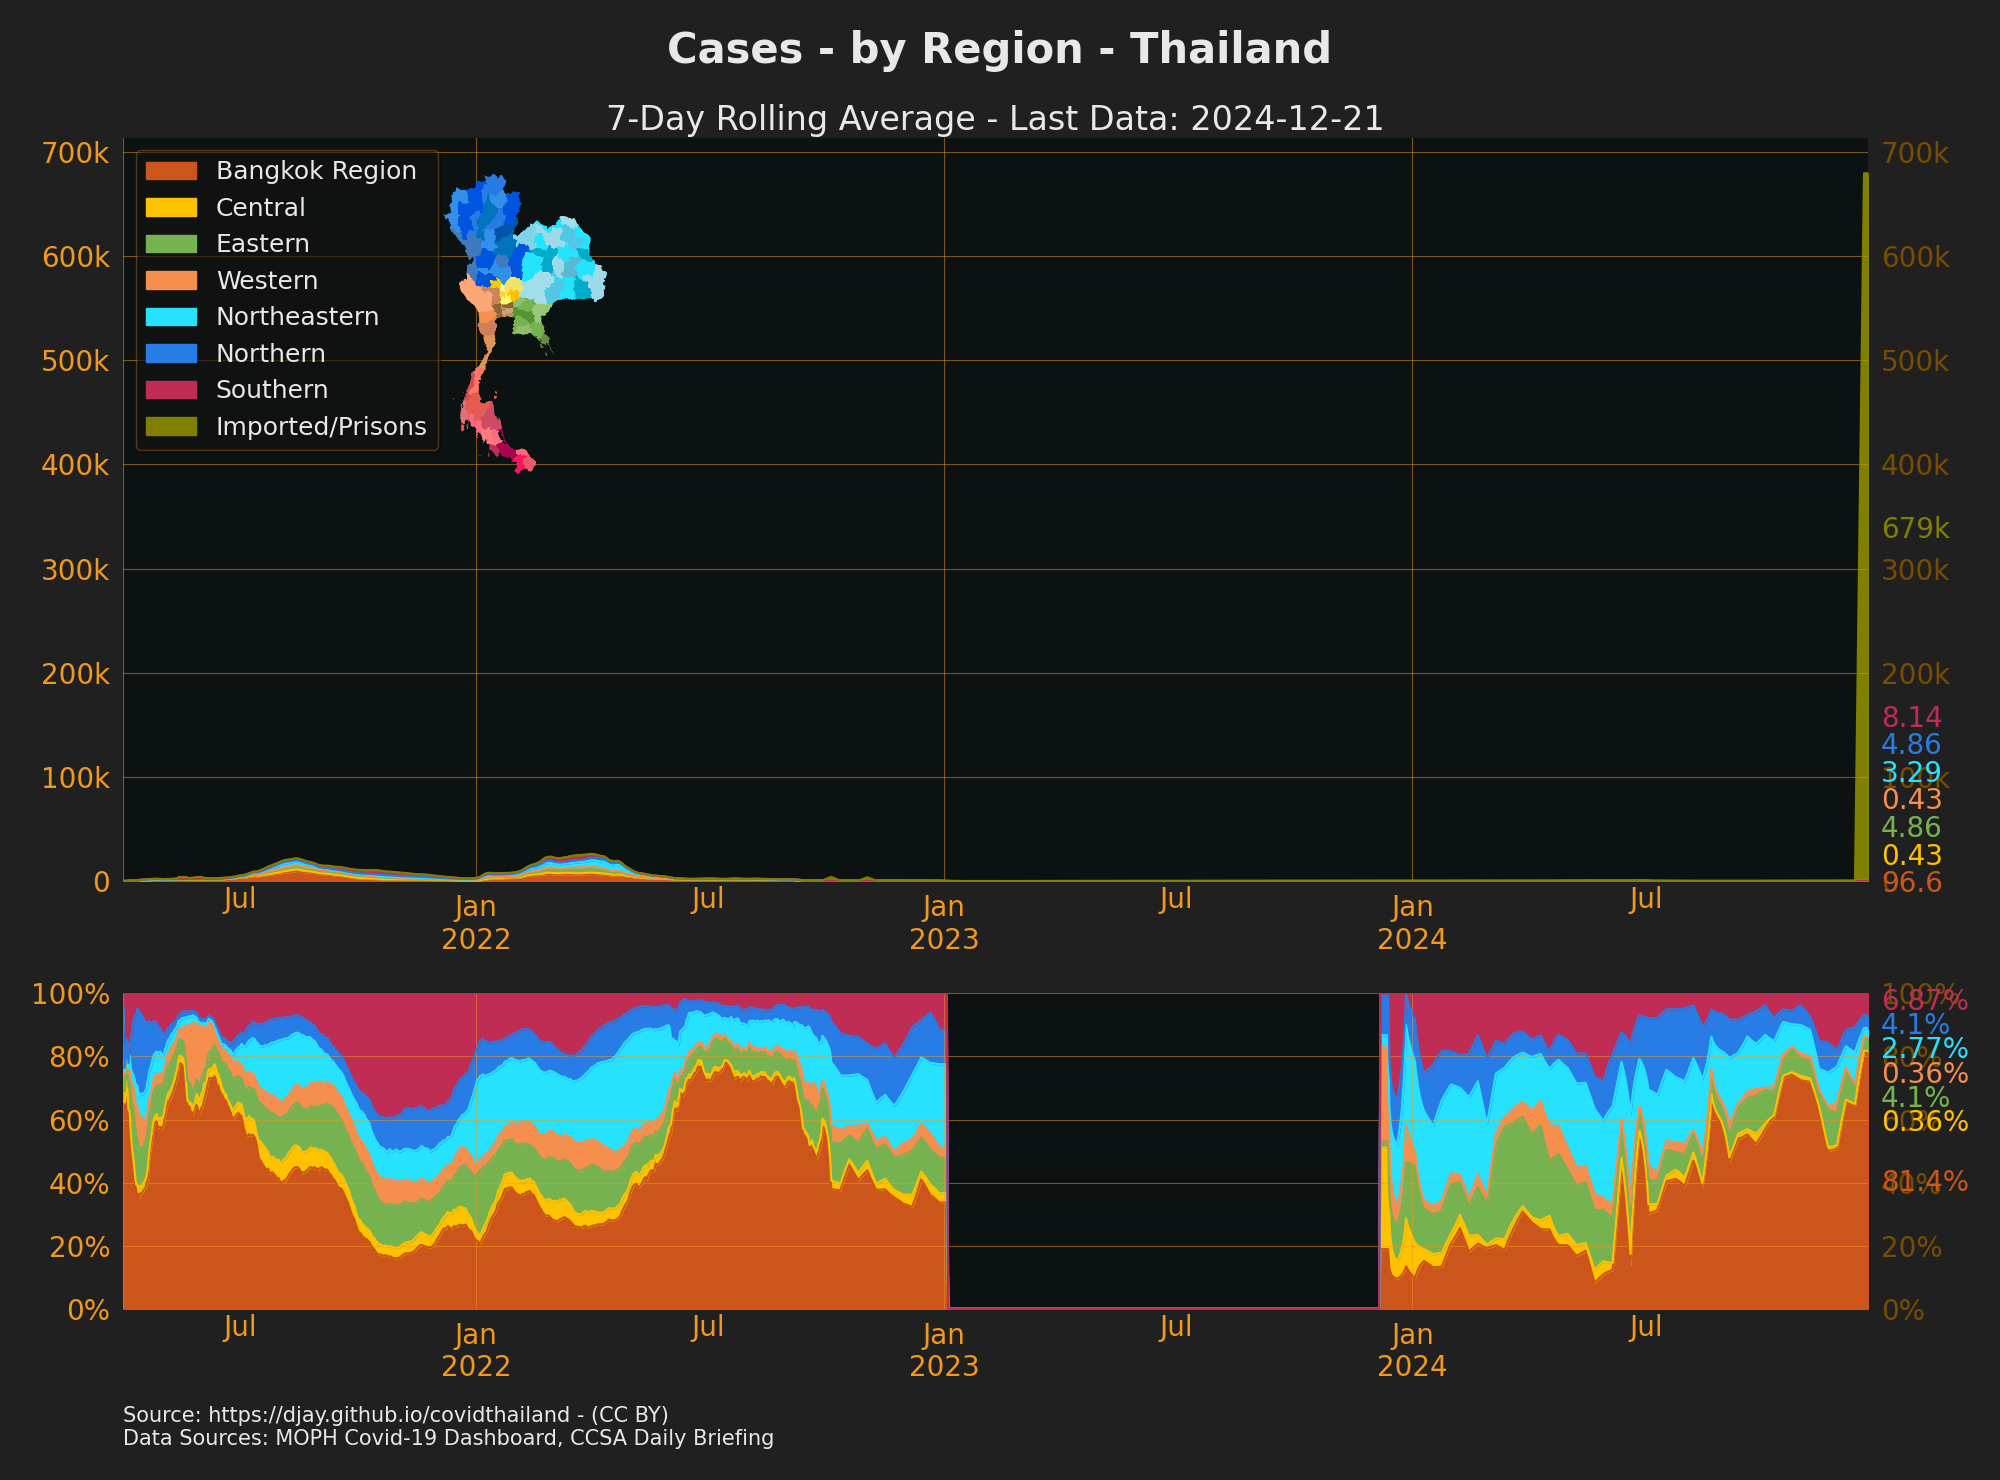
Task: Click the 'Northeastern' legend label text
Action: 297,317
